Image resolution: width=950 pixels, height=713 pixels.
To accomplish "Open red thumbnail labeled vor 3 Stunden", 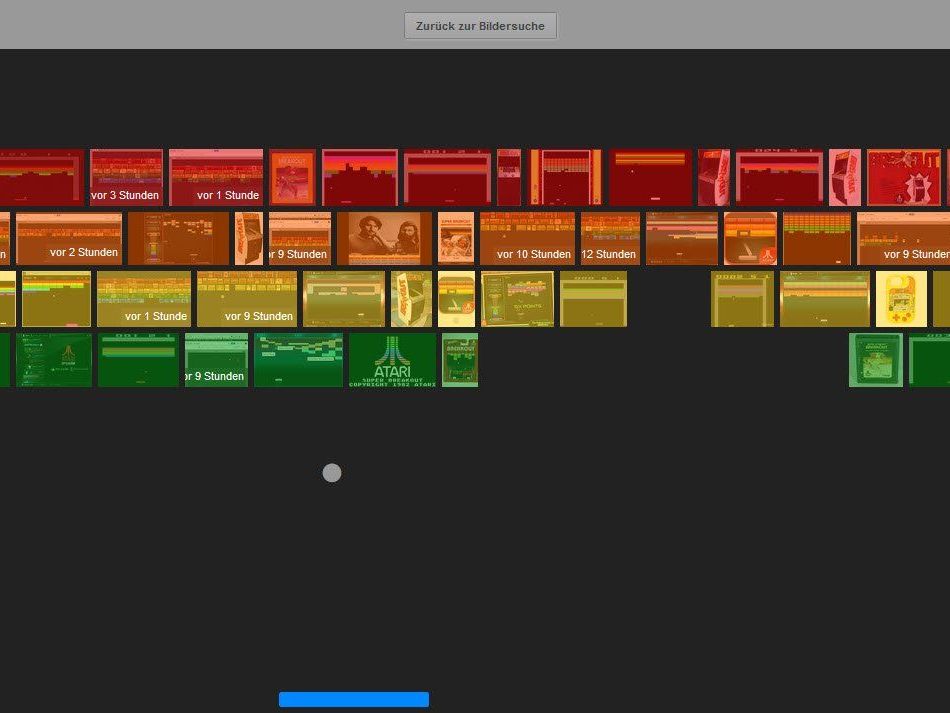I will (x=126, y=177).
